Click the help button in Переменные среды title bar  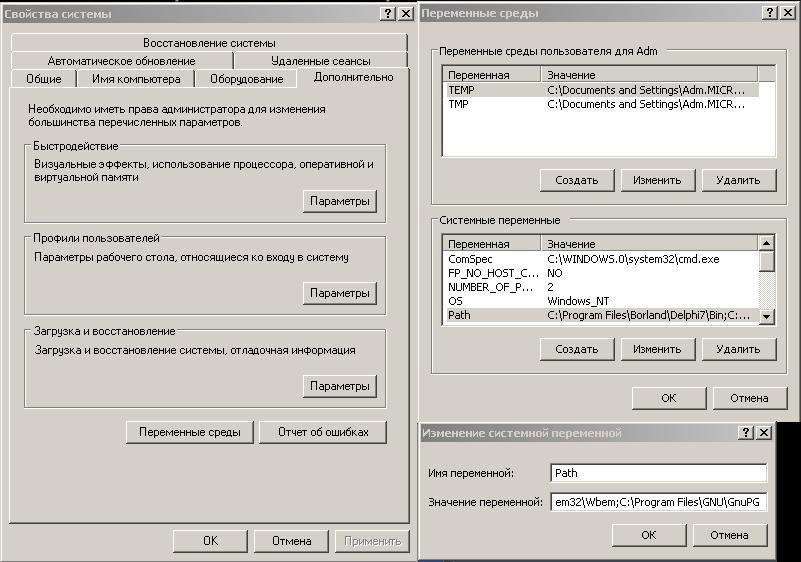(769, 13)
